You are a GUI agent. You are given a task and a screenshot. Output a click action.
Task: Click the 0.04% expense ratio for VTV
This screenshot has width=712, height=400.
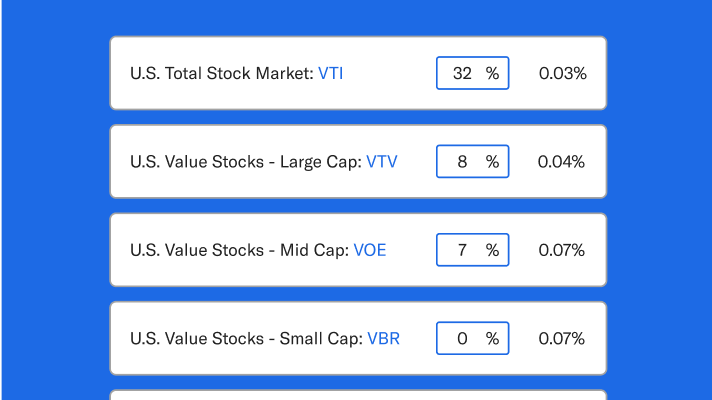tap(562, 161)
